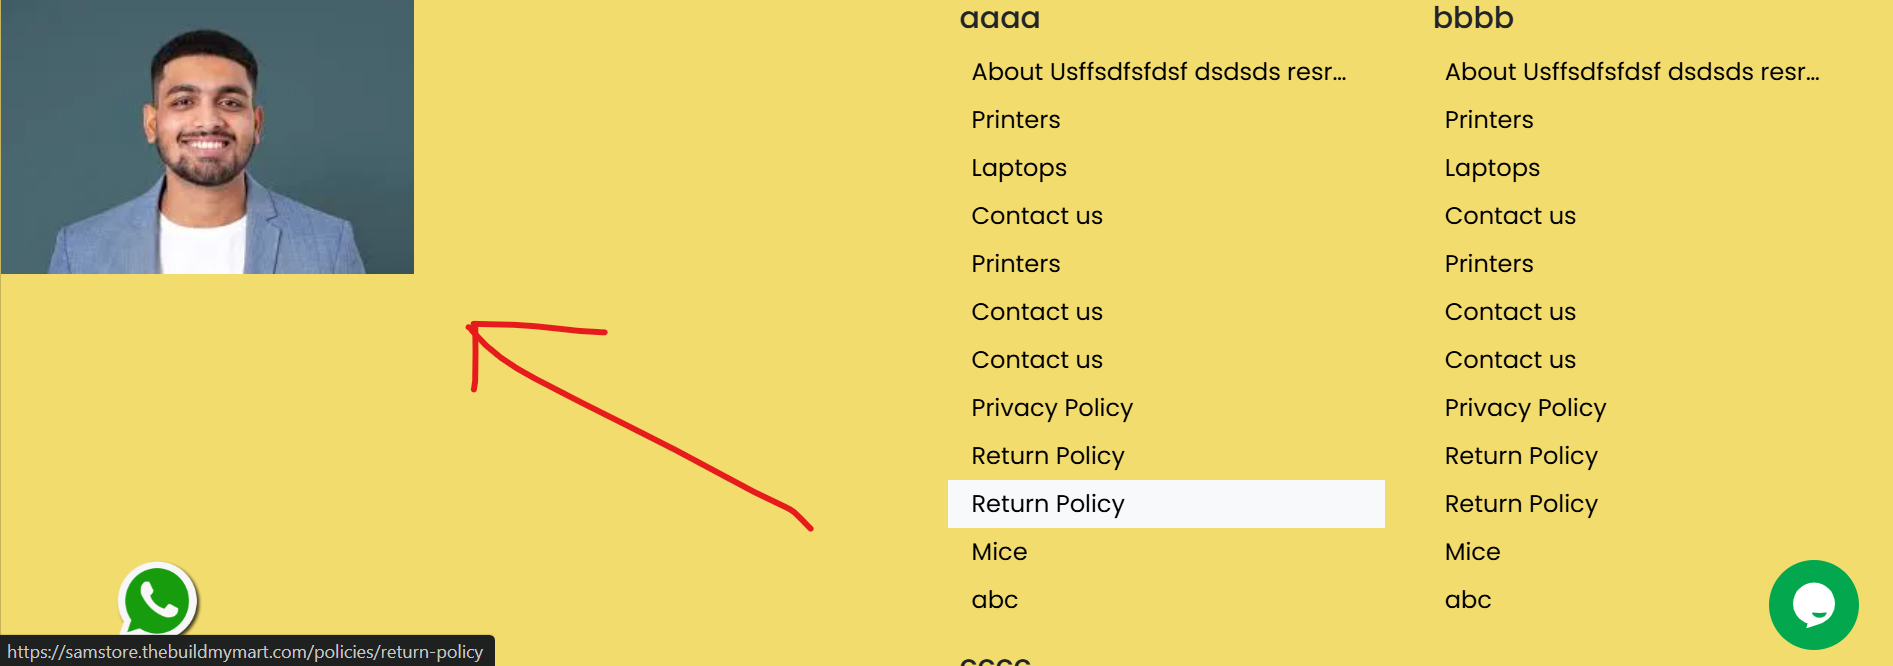Open Privacy Policy under bbbb
The image size is (1893, 666).
[x=1525, y=408]
